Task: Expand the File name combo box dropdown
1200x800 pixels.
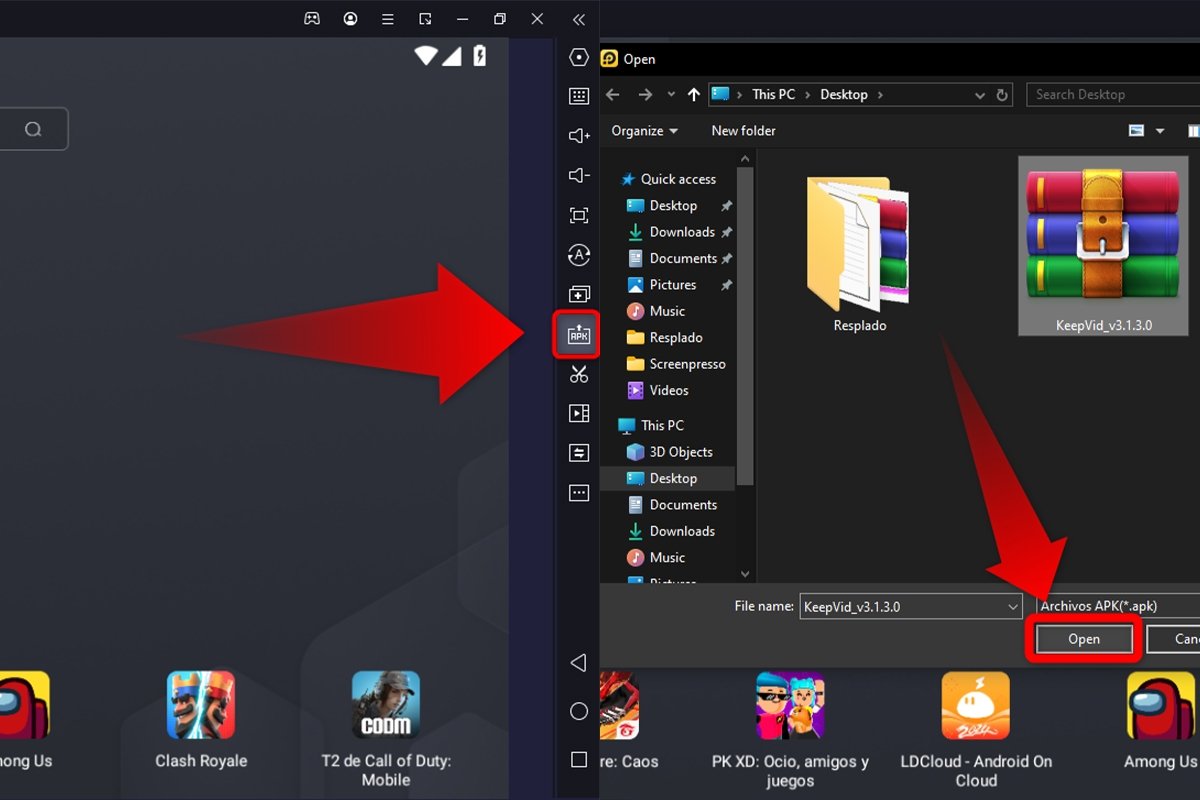Action: [1013, 606]
